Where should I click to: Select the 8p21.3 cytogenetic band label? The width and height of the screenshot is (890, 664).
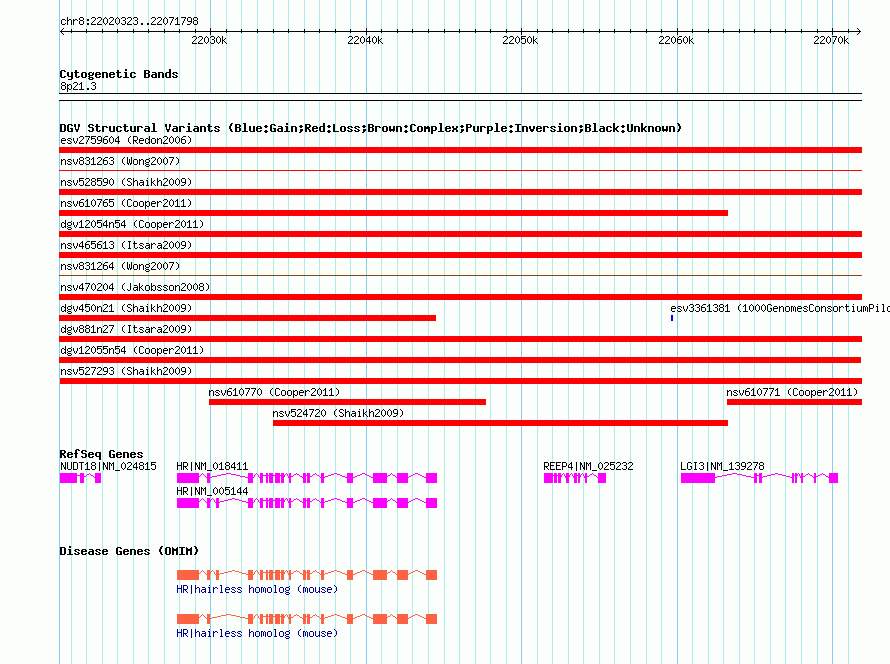(78, 87)
